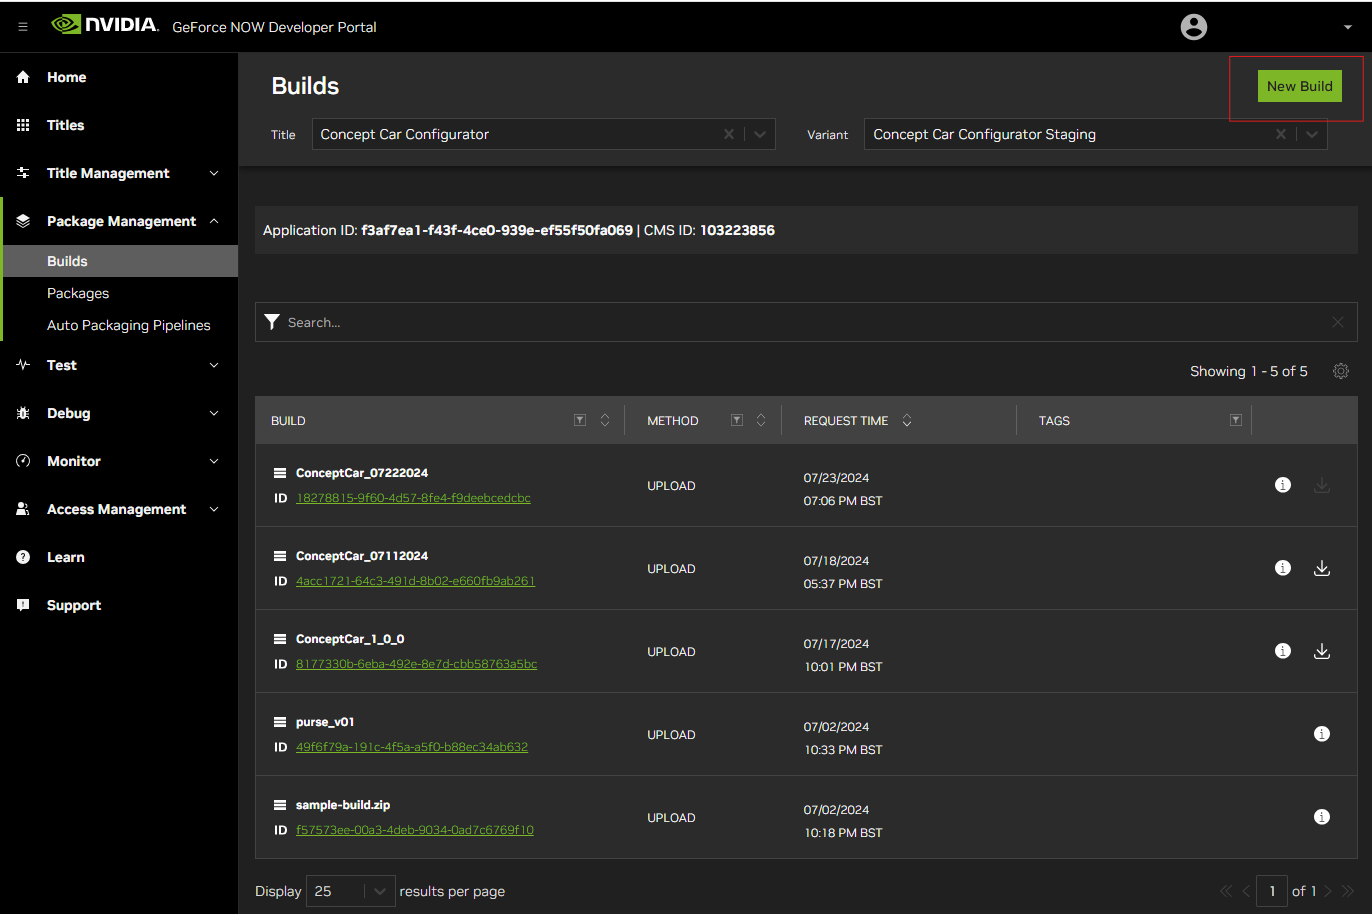Toggle the hamburger navigation menu

[23, 27]
